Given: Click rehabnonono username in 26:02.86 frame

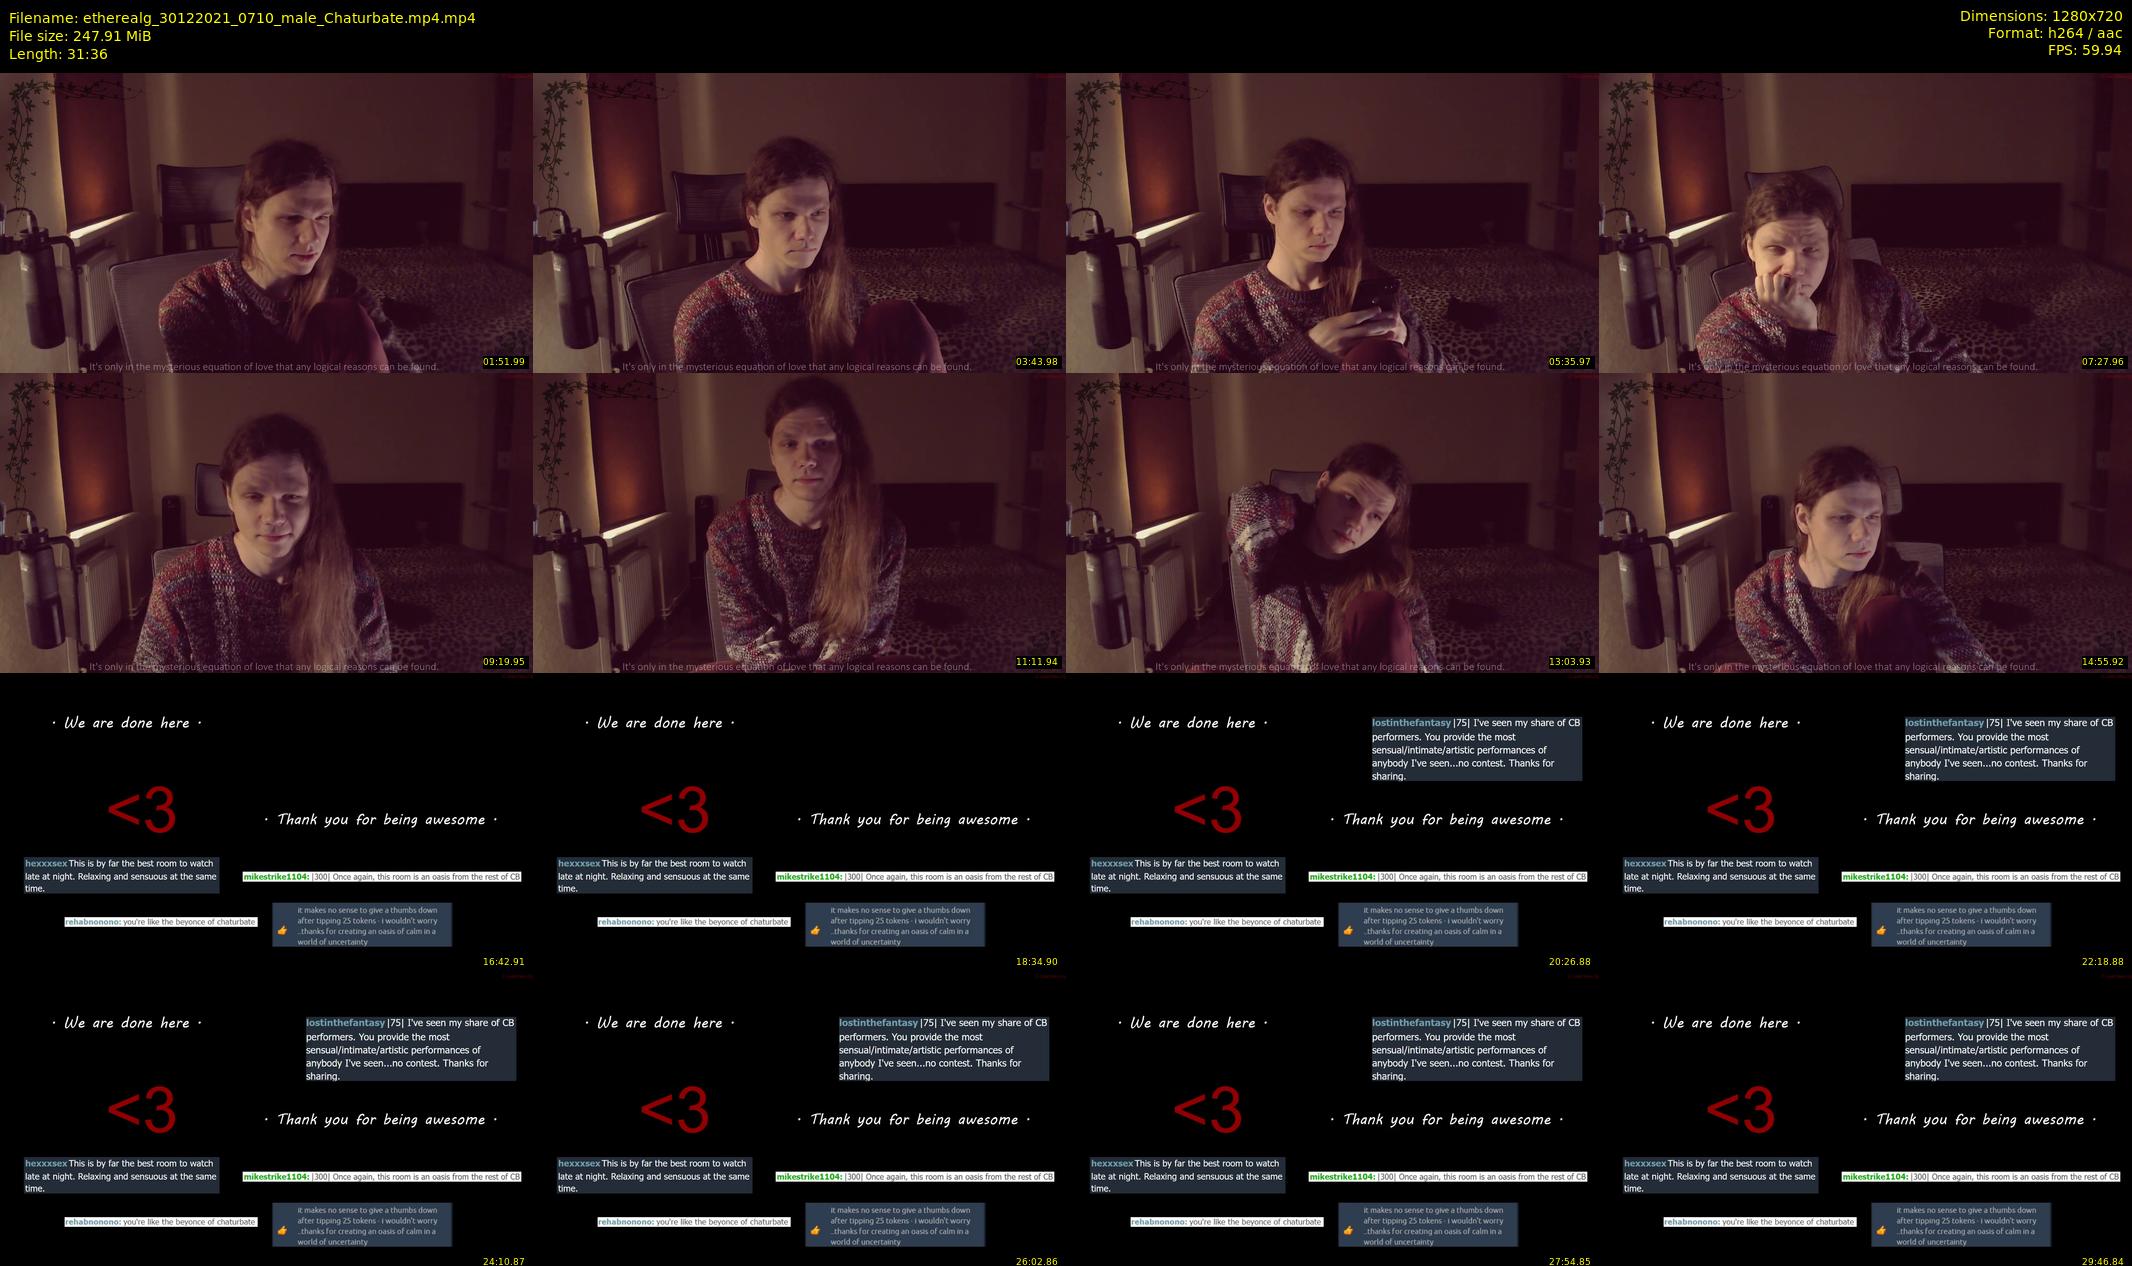Looking at the screenshot, I should (x=625, y=1222).
